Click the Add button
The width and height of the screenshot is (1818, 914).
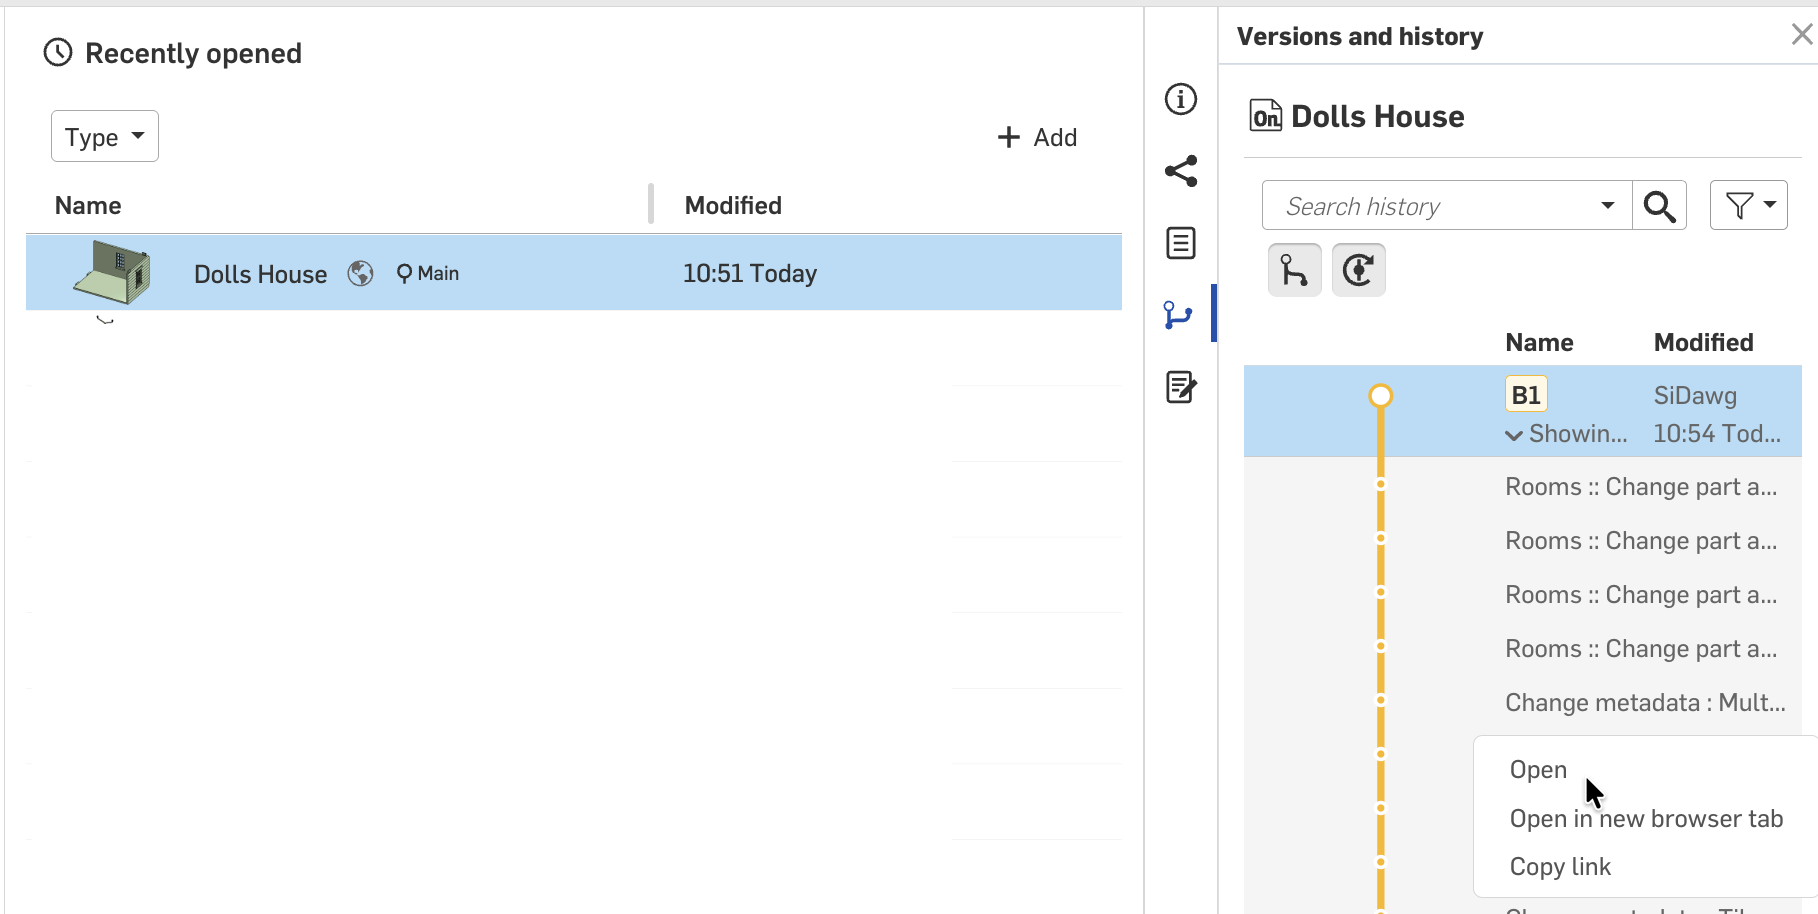tap(1037, 137)
